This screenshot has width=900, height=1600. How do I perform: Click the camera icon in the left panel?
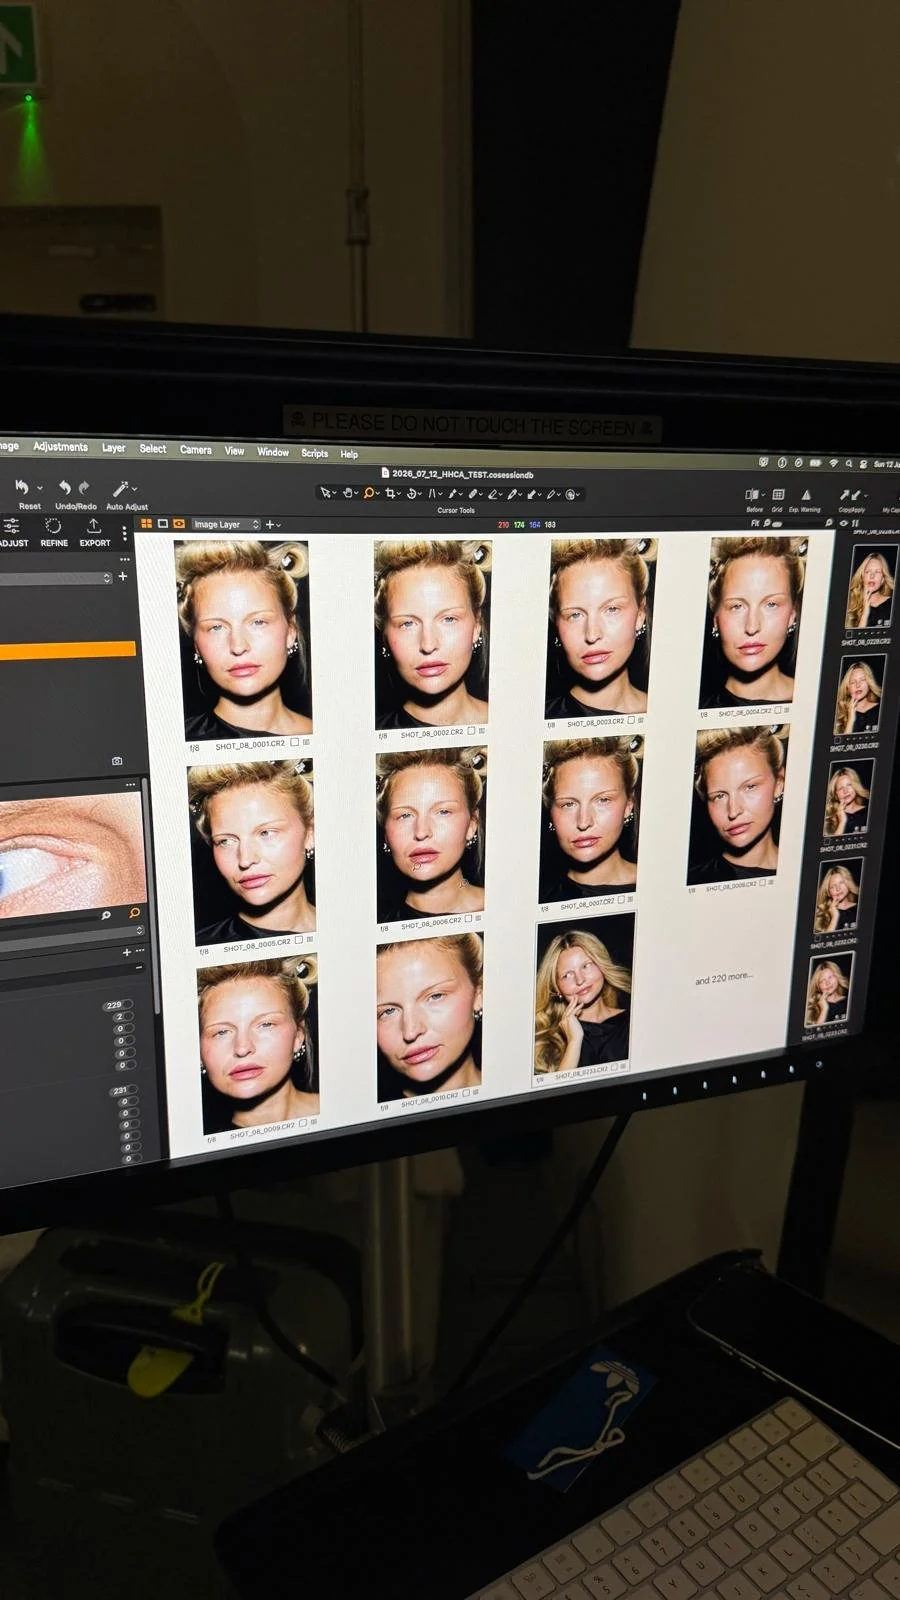[x=117, y=761]
